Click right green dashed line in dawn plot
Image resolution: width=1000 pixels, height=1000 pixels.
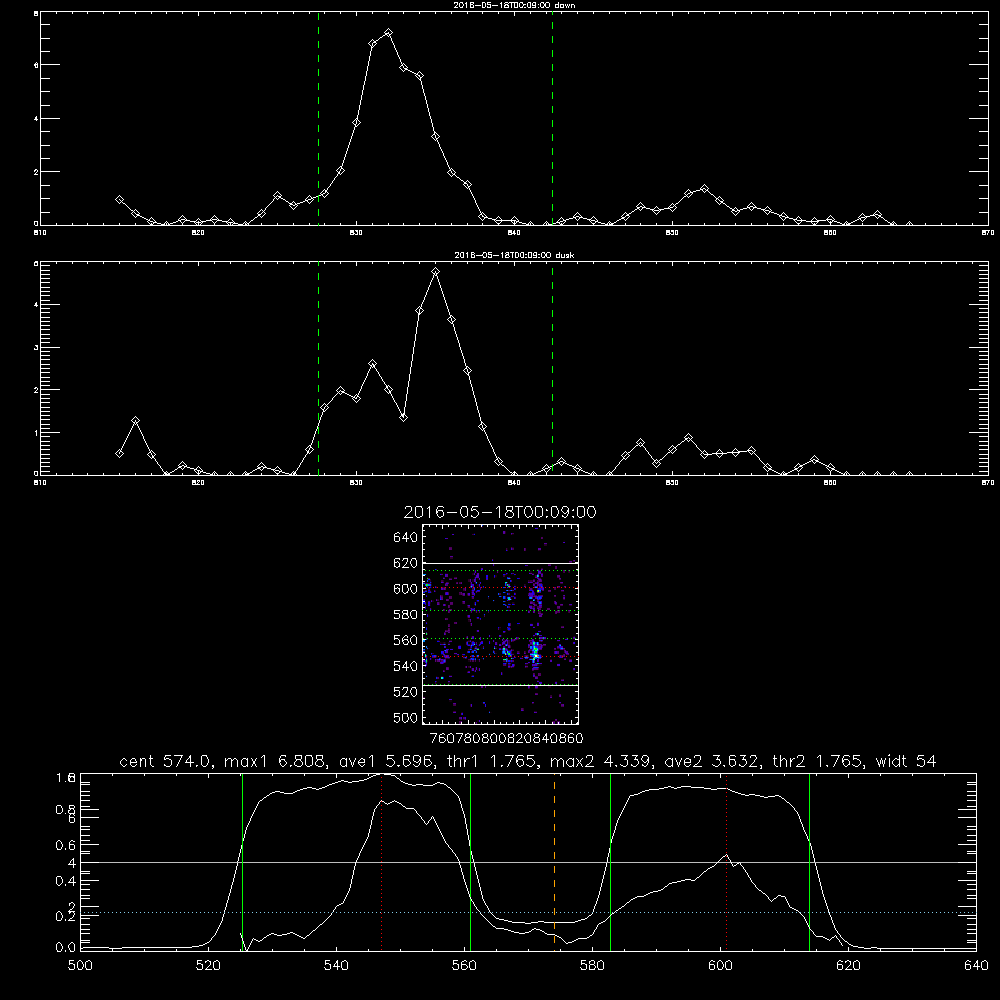point(552,118)
